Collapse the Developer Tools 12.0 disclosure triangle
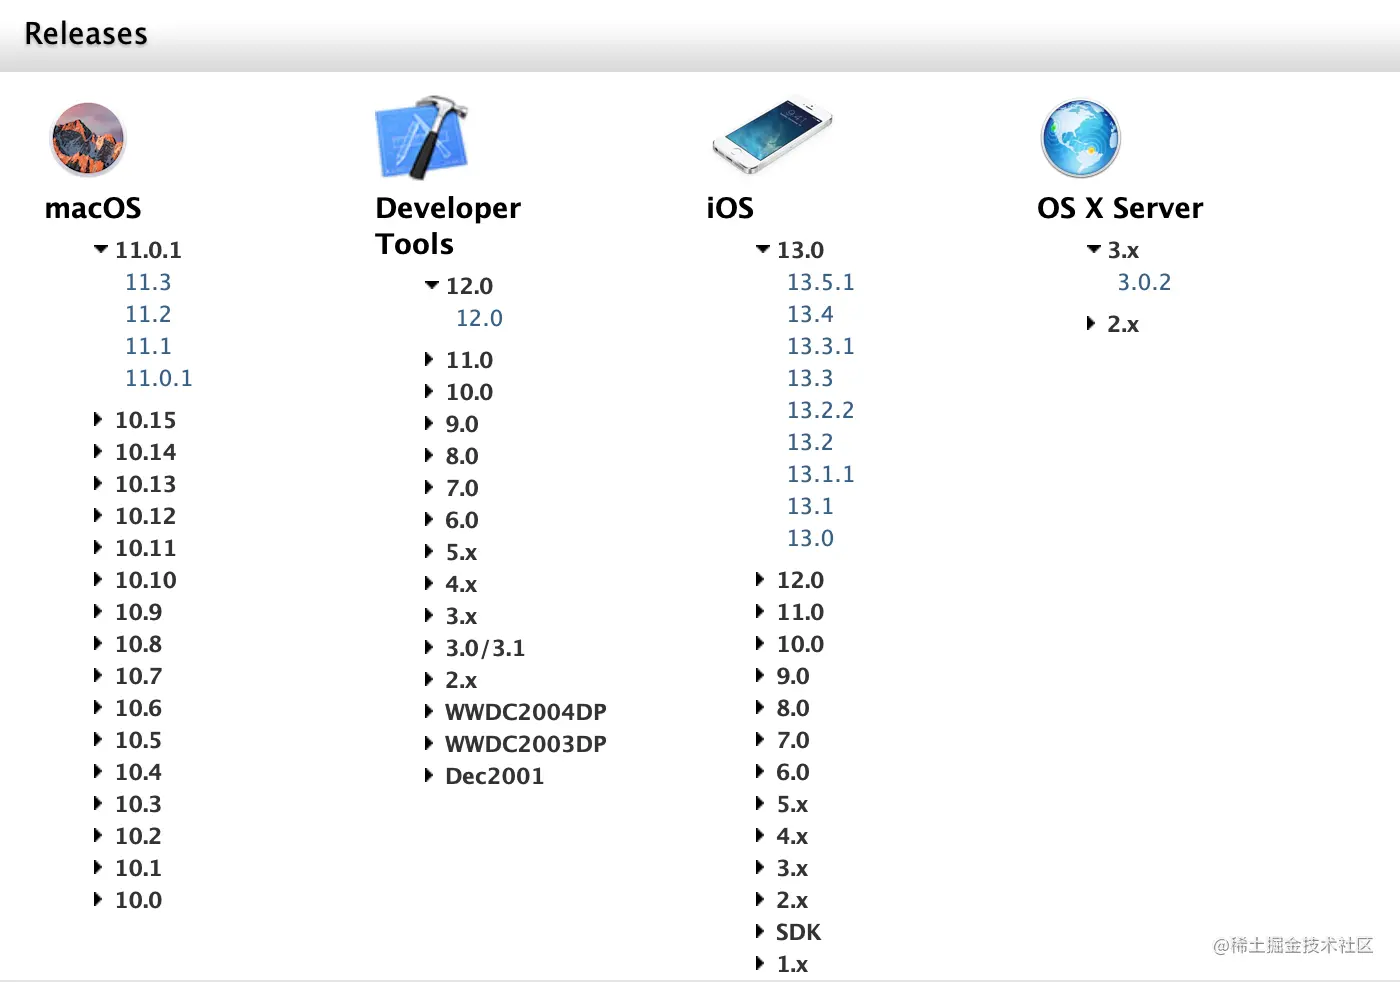 [x=431, y=285]
